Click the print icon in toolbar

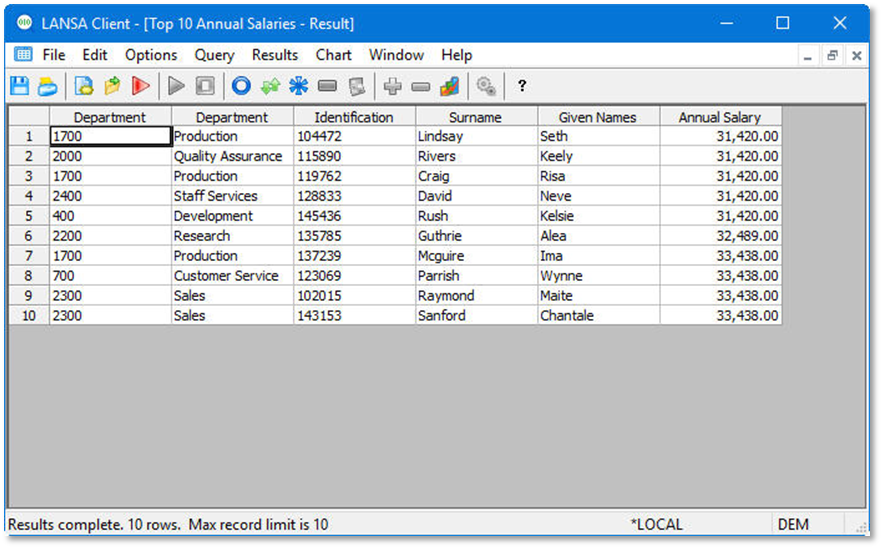tap(48, 87)
